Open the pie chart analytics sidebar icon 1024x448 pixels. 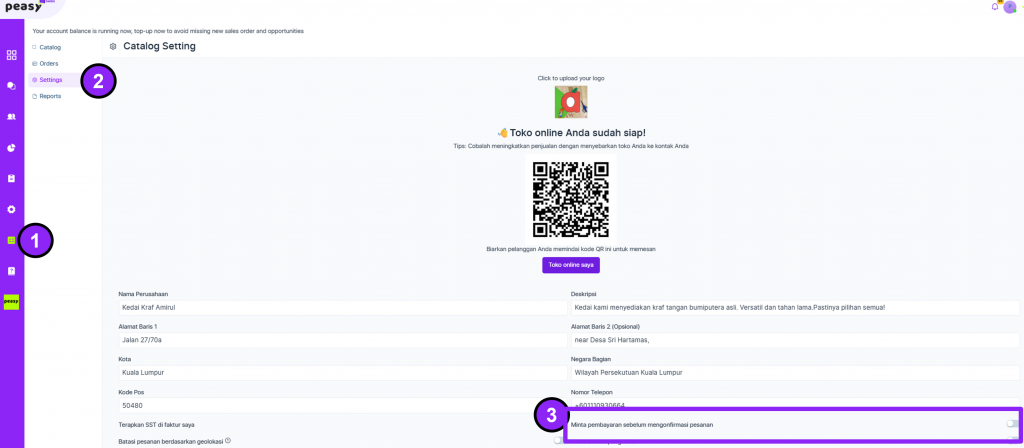11,148
